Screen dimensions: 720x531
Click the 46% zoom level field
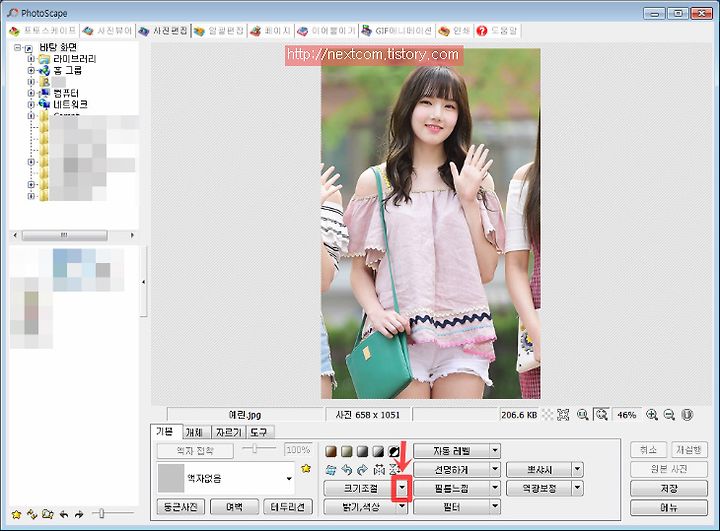[626, 415]
